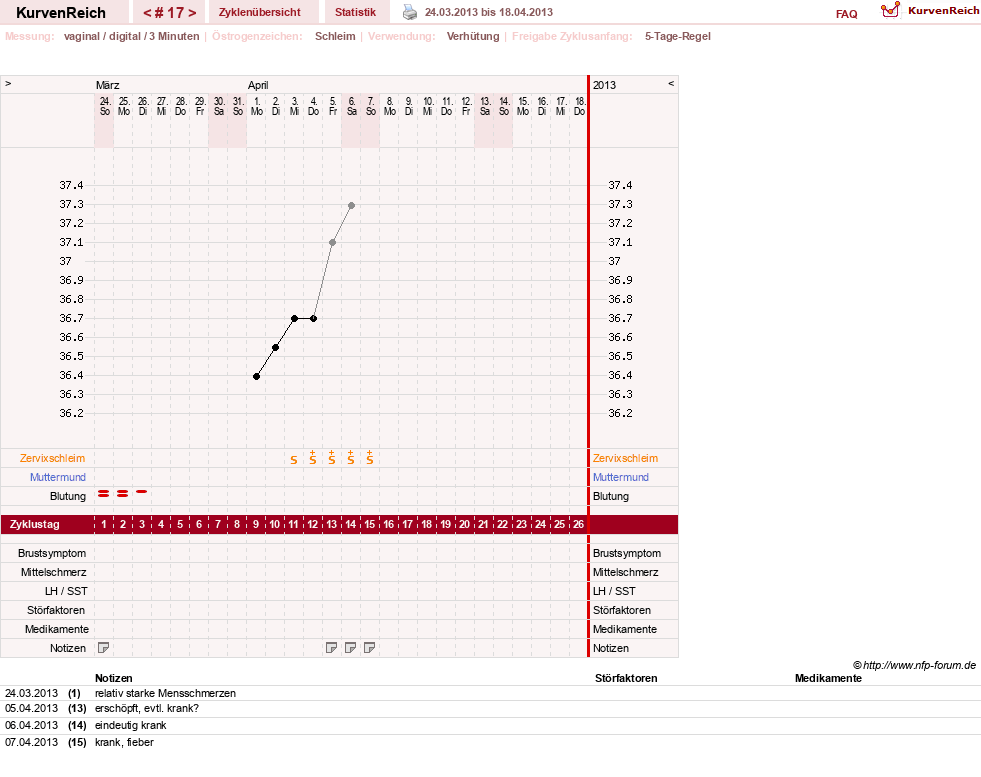Open the FAQ link
Image resolution: width=981 pixels, height=777 pixels.
pyautogui.click(x=846, y=14)
